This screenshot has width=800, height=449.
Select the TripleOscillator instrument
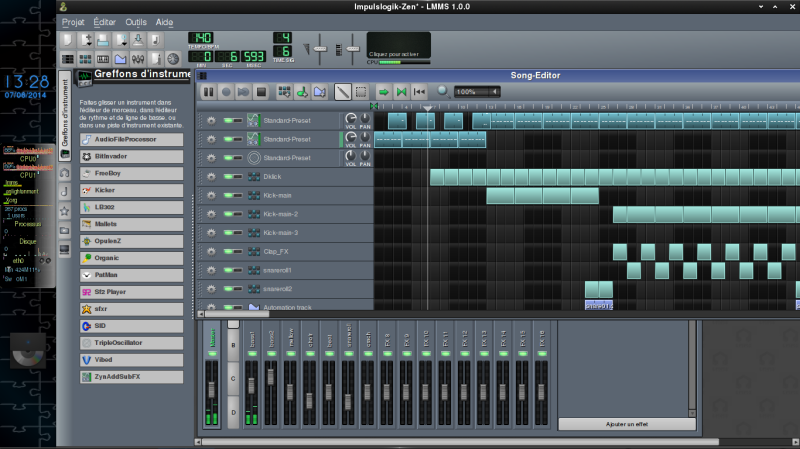(132, 342)
